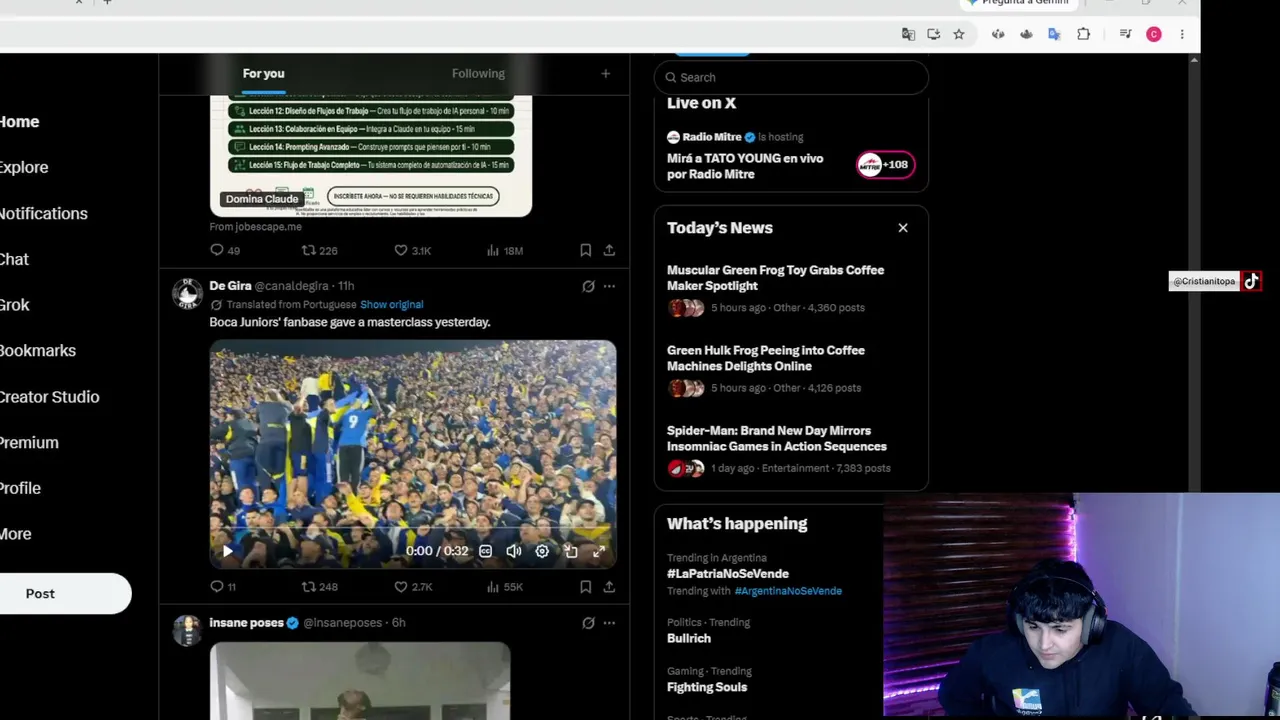The height and width of the screenshot is (720, 1280).
Task: Install app icon in the address bar
Action: click(933, 34)
